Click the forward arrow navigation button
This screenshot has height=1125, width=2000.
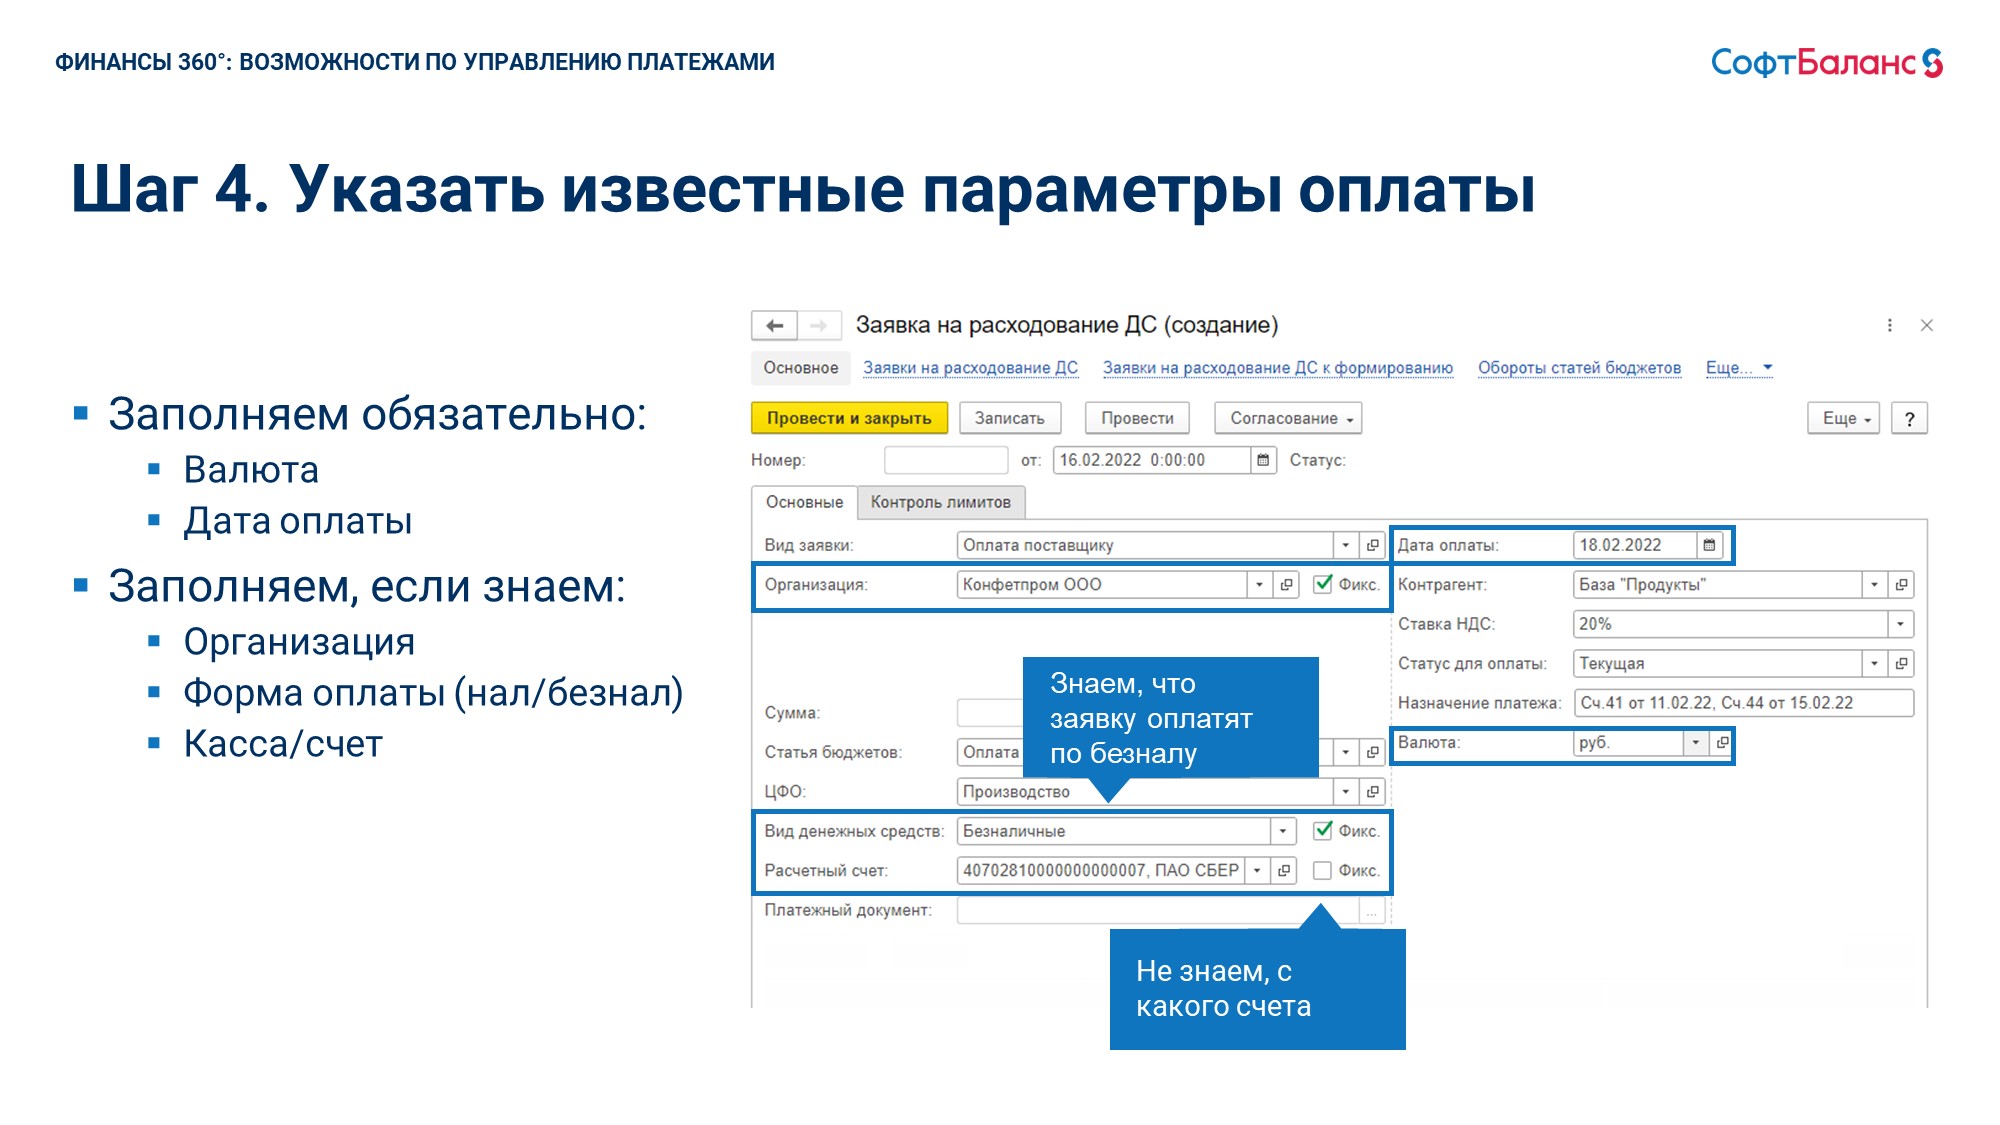(819, 326)
